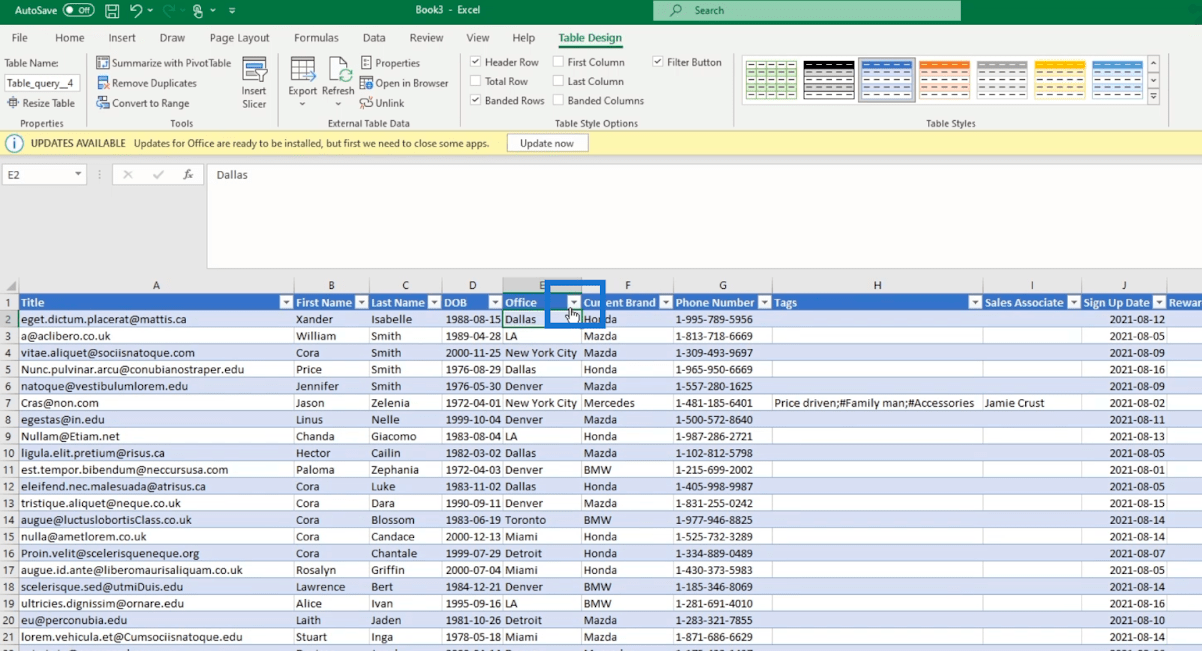
Task: Switch to the Page Layout tab
Action: (240, 38)
